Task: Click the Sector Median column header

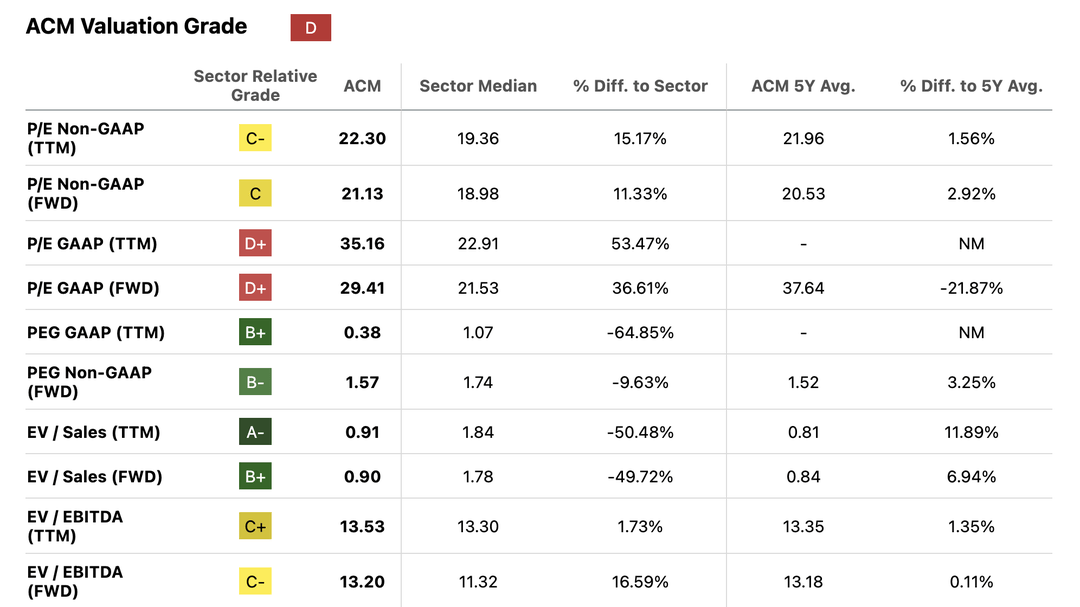Action: click(x=478, y=86)
